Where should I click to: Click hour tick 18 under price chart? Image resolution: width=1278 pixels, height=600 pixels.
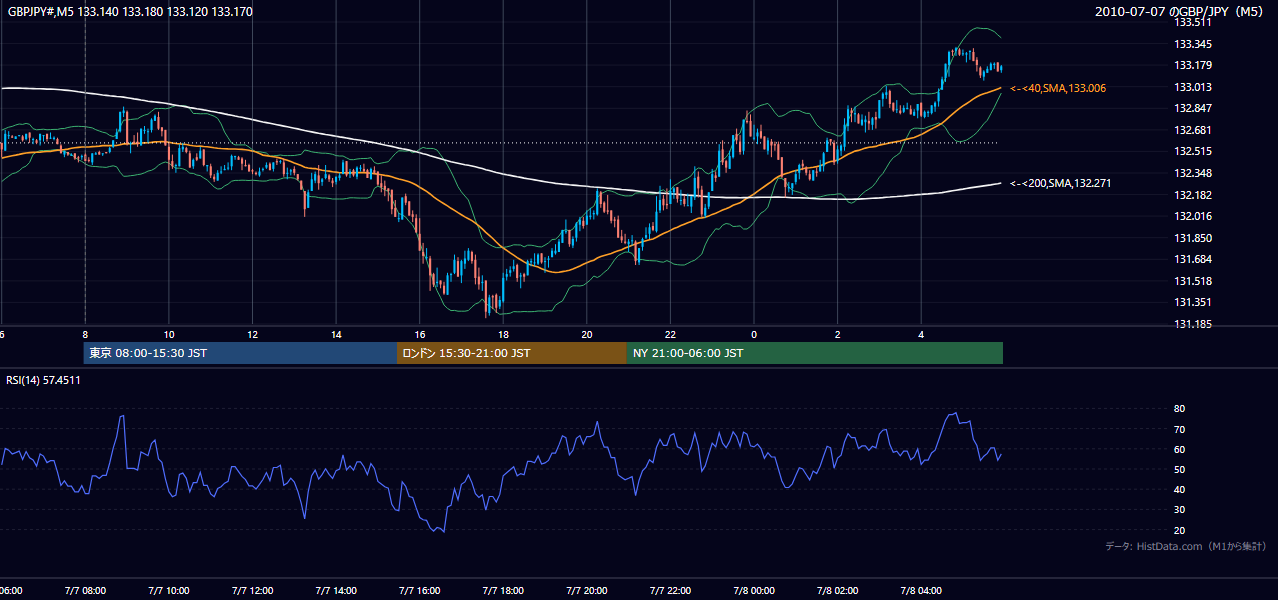503,335
